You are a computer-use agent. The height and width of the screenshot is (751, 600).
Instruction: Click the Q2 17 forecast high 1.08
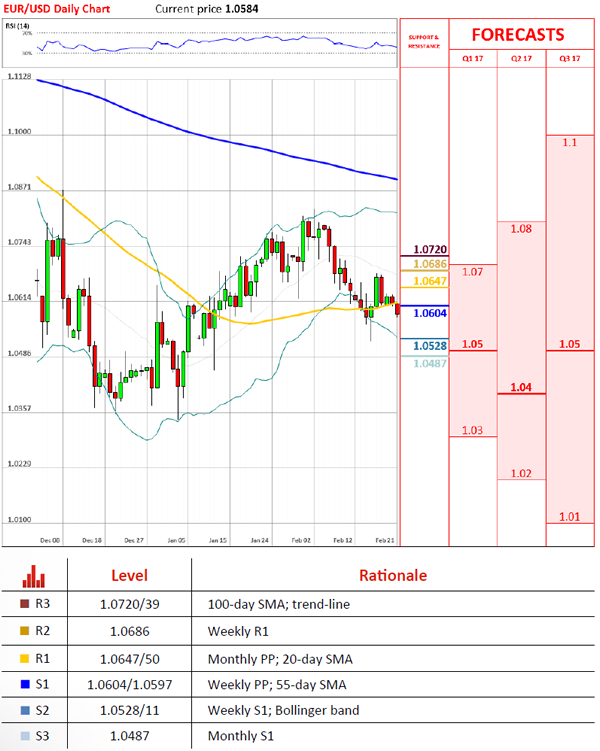(521, 229)
